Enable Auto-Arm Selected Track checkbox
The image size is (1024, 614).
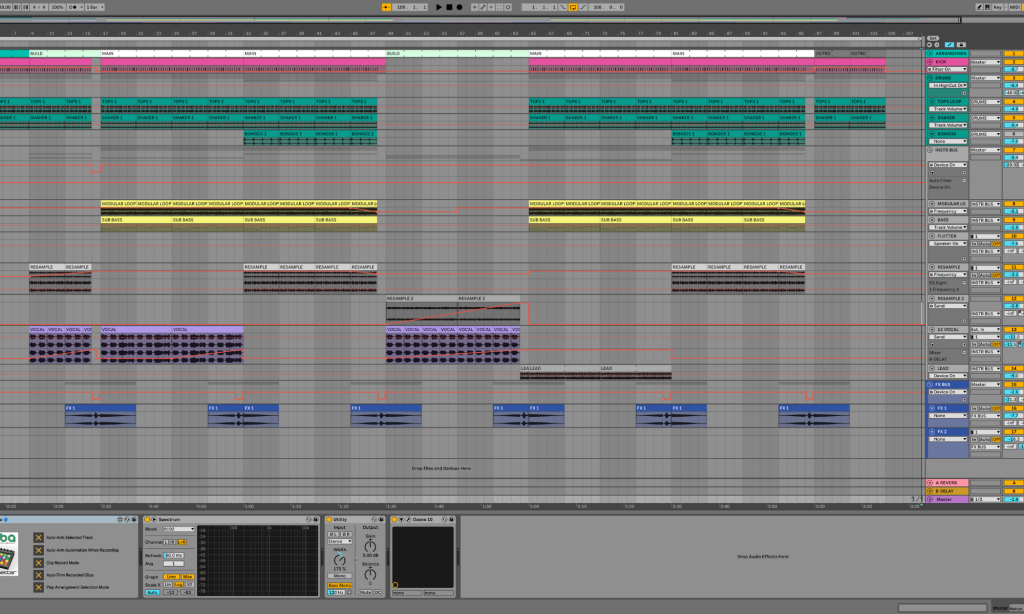tap(39, 537)
